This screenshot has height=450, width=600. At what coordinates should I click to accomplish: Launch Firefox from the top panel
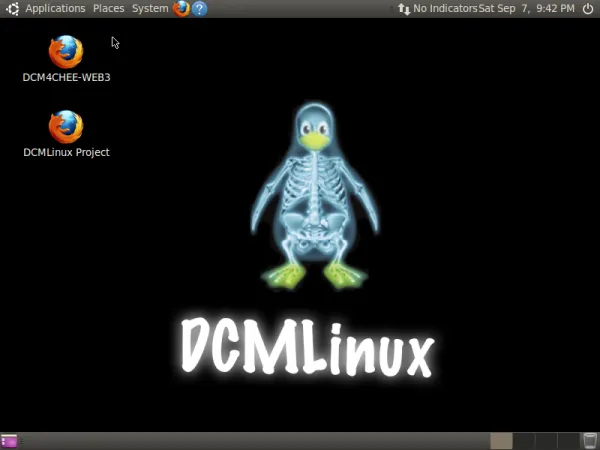(181, 8)
